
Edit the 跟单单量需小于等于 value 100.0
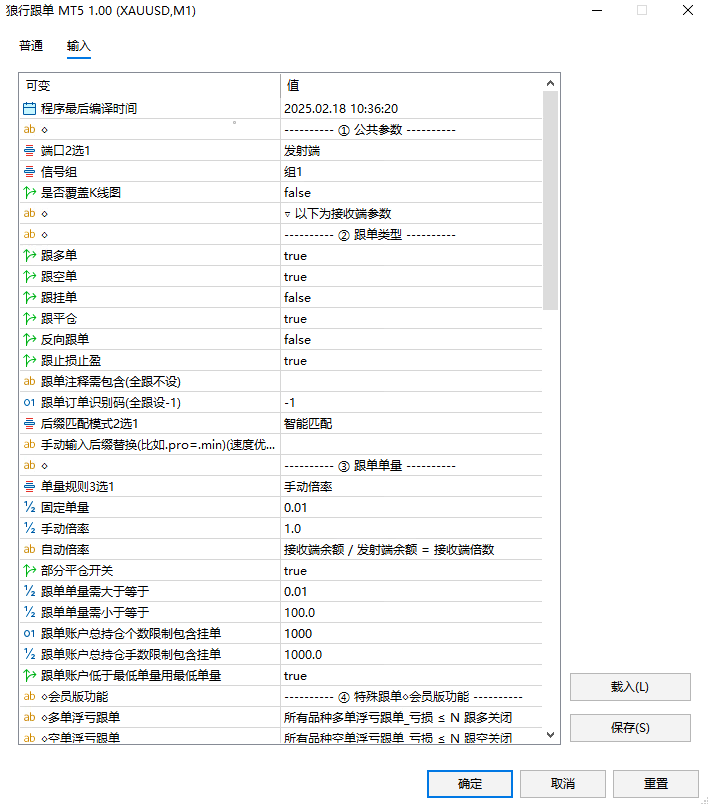(x=411, y=613)
